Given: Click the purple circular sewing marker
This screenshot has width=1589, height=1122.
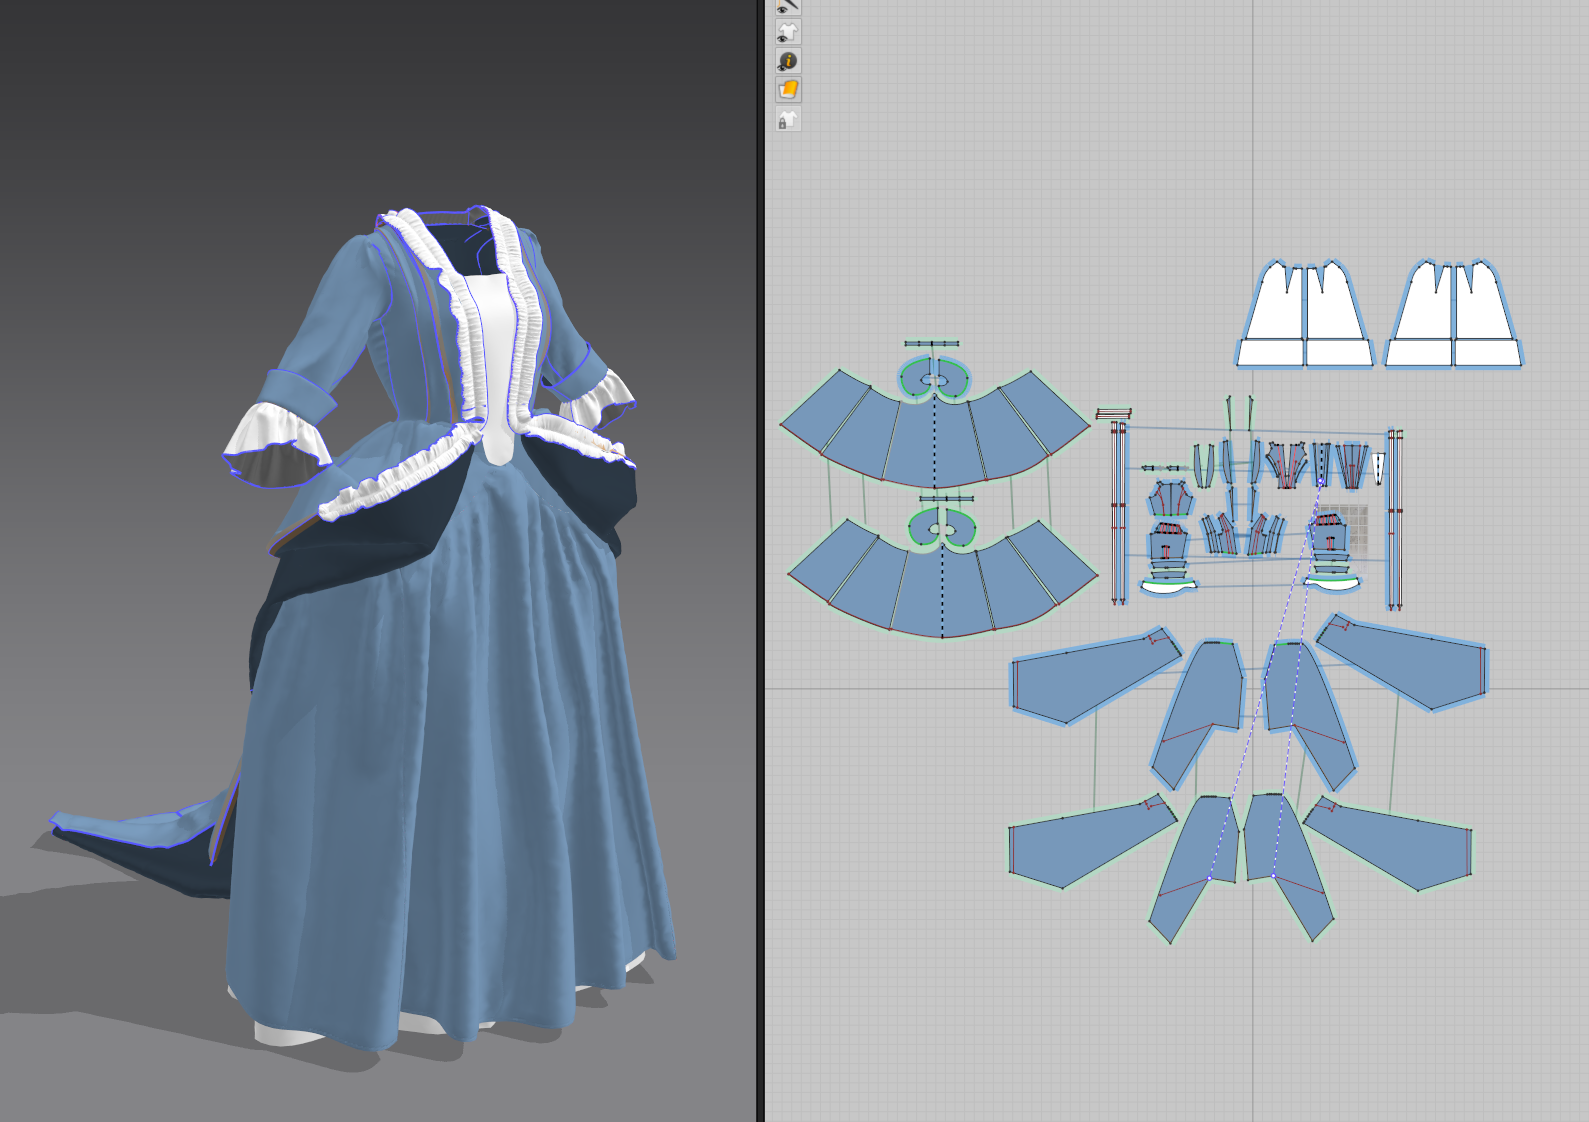Looking at the screenshot, I should coord(1320,482).
